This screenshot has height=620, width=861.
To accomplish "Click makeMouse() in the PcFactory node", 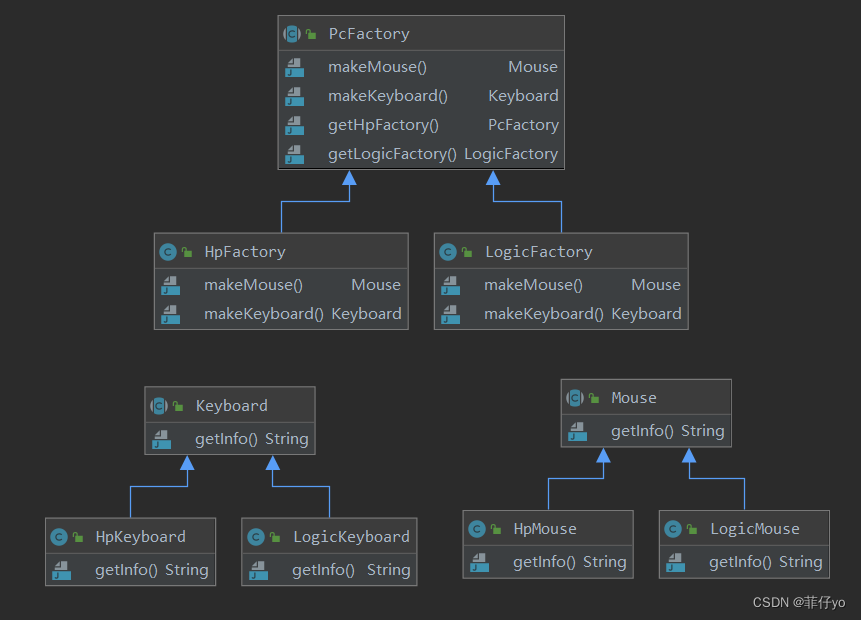I will tap(377, 67).
